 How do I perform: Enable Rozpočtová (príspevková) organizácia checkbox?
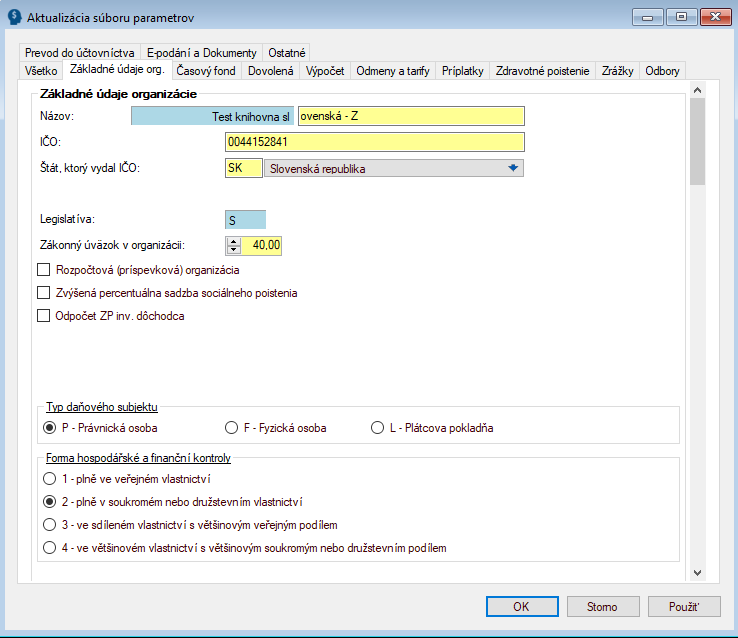point(43,270)
